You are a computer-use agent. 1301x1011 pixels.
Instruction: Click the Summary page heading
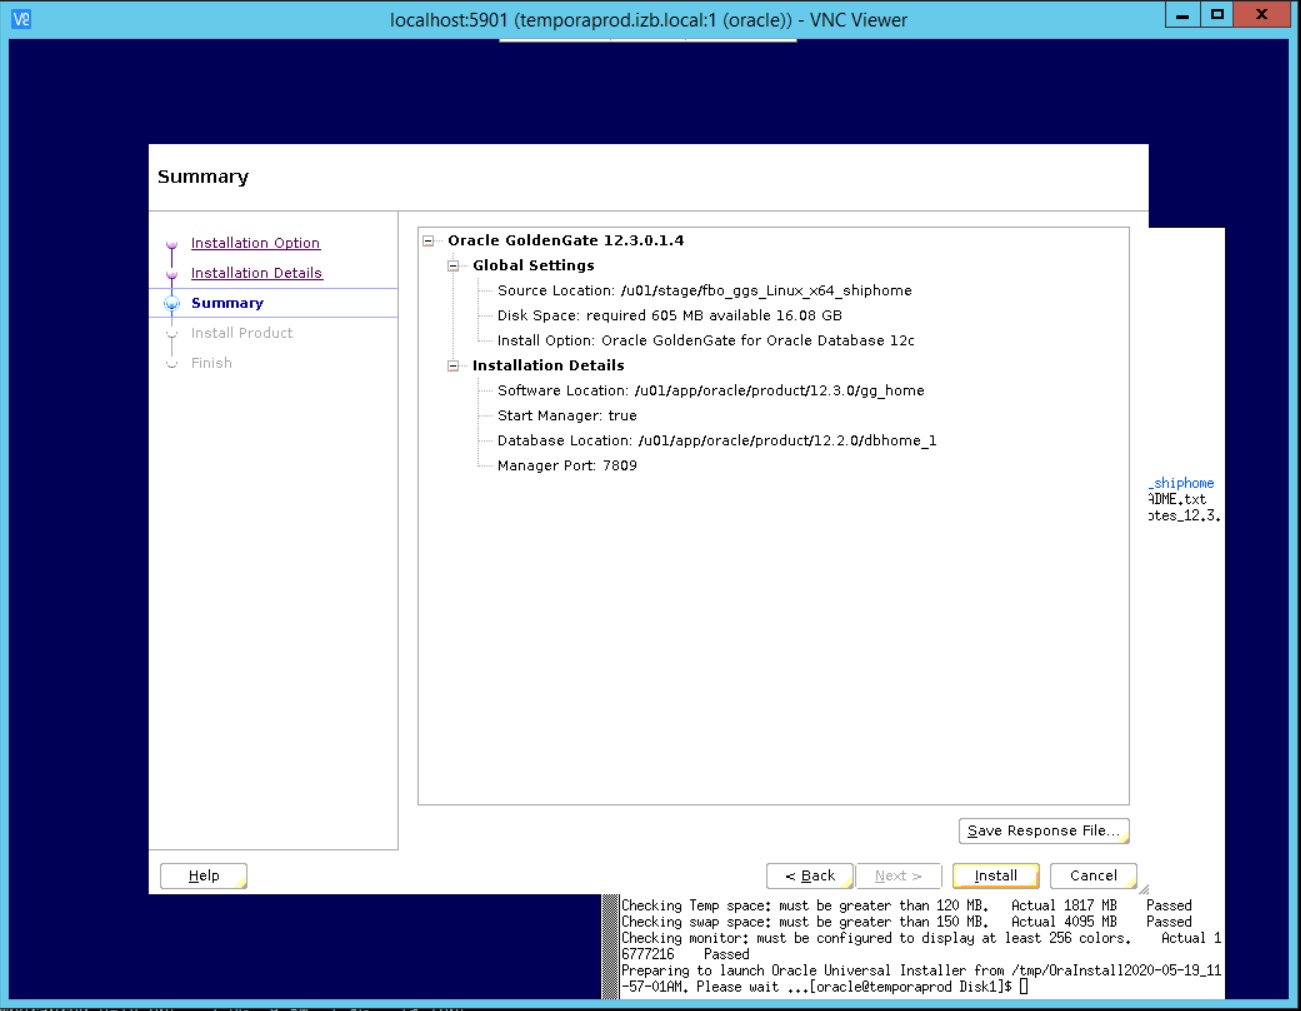[203, 177]
